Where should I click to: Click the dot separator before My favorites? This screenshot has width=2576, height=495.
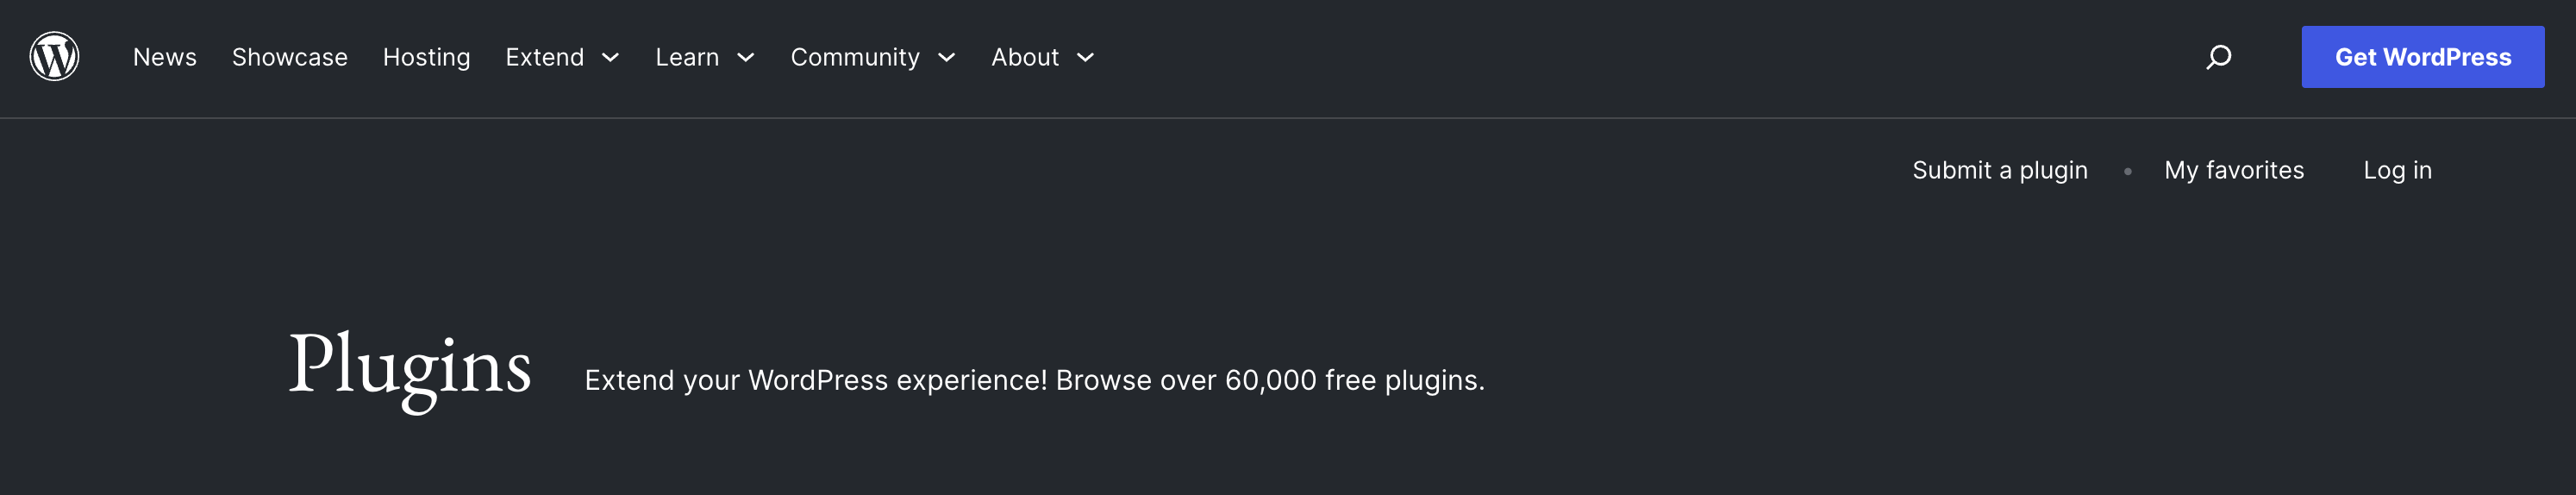click(x=2127, y=171)
